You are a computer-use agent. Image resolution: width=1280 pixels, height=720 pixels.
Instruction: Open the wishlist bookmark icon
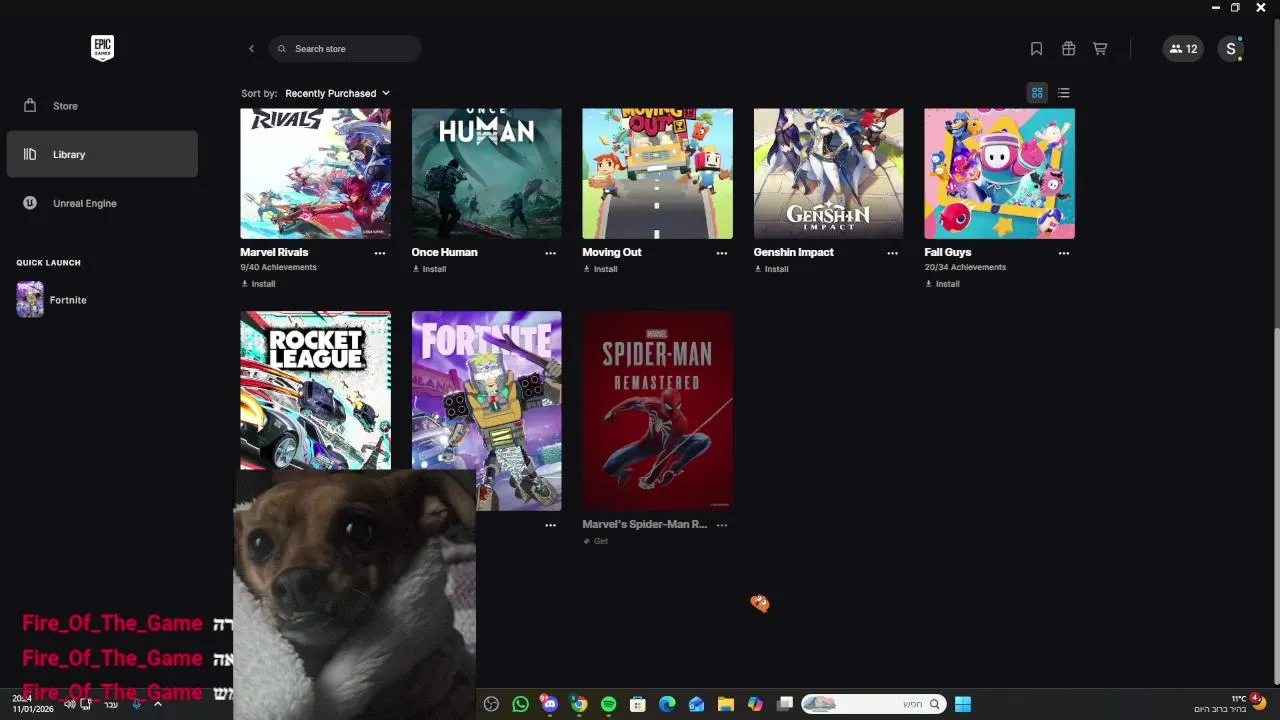(1036, 48)
